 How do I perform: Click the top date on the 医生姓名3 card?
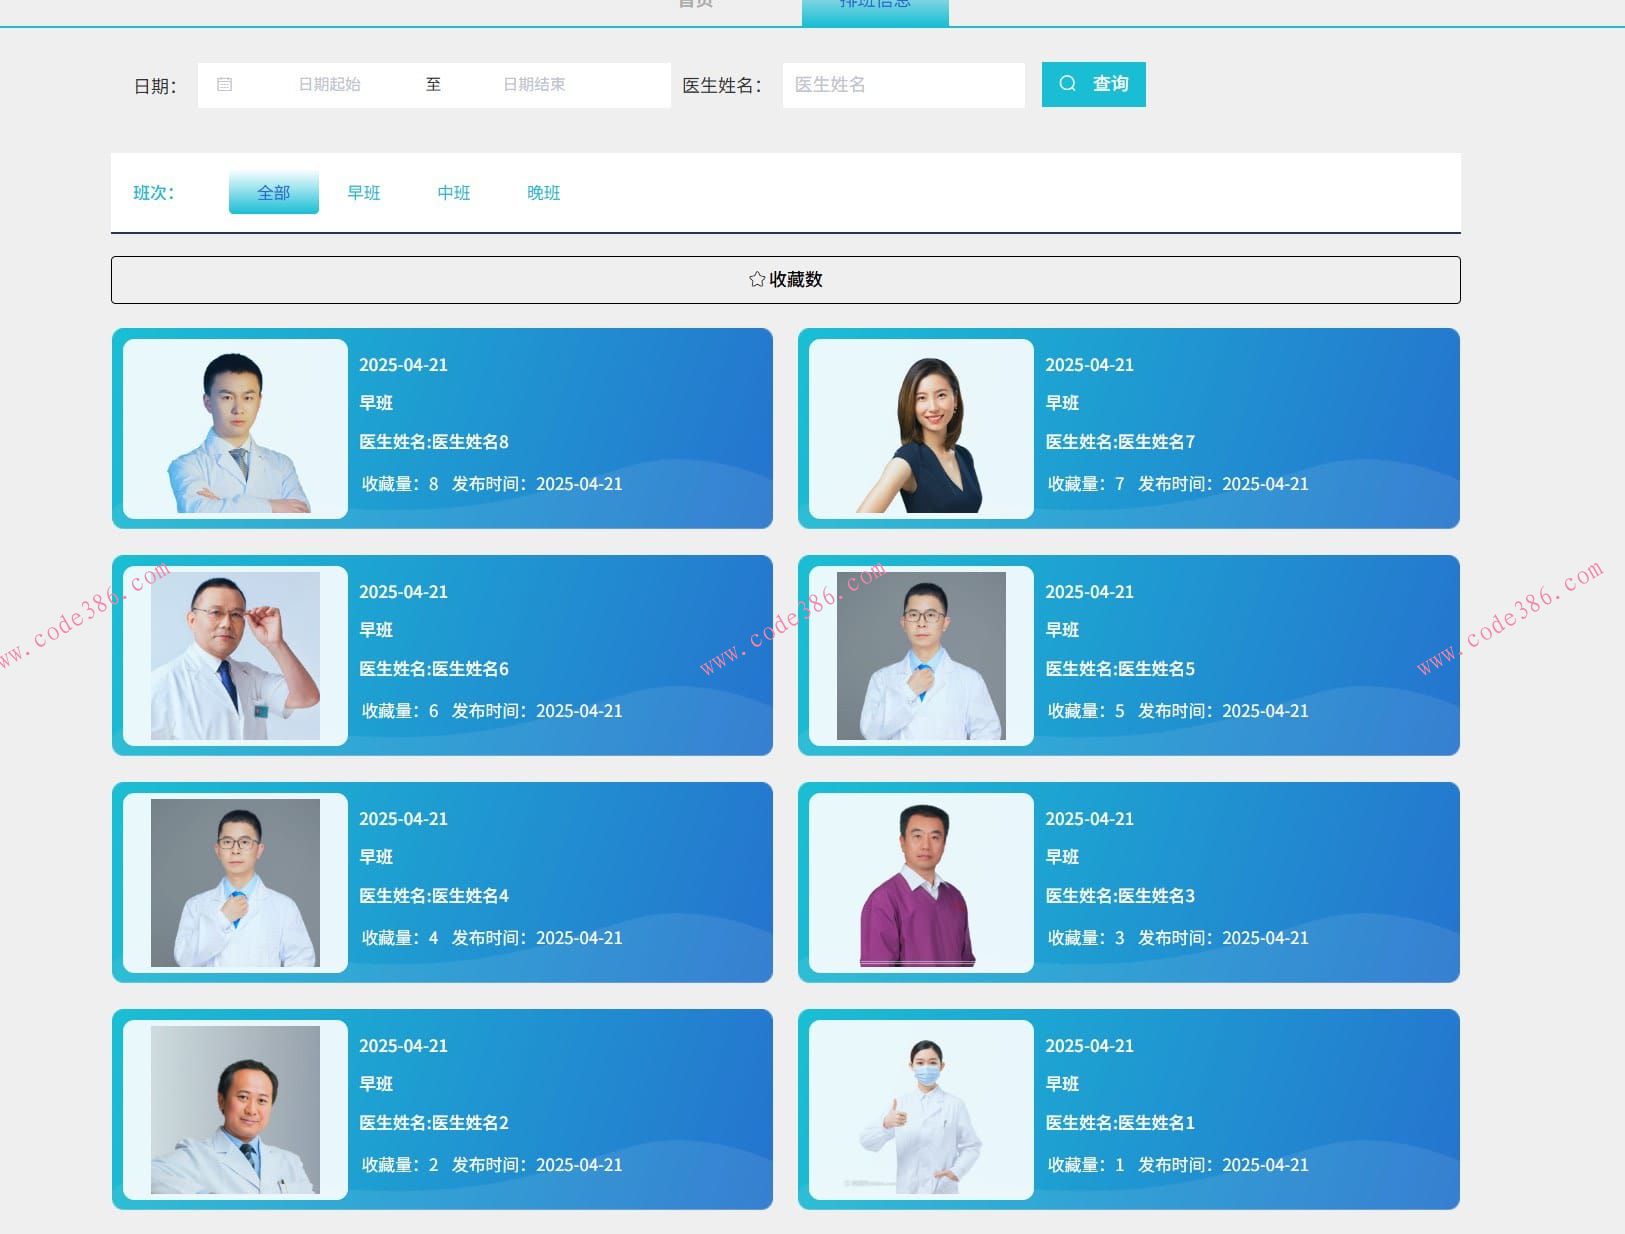(x=1089, y=819)
